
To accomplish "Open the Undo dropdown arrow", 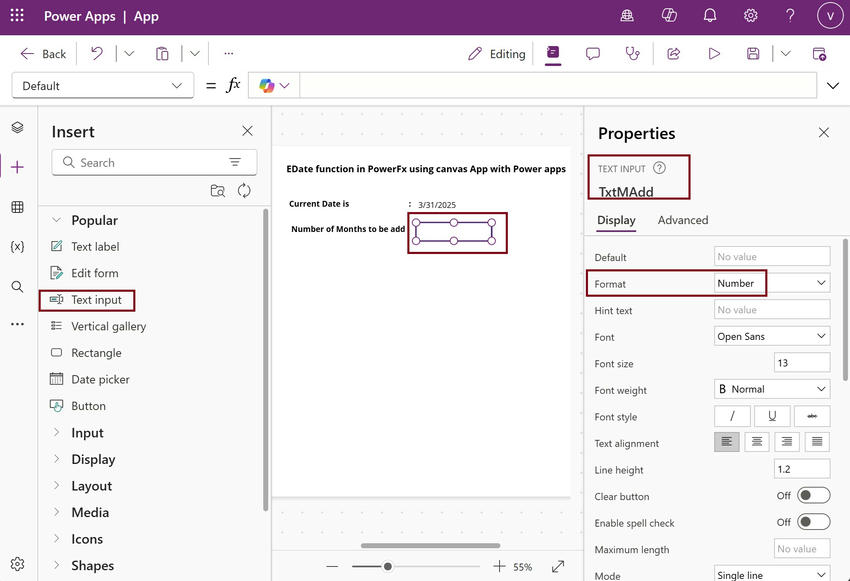I will (128, 53).
